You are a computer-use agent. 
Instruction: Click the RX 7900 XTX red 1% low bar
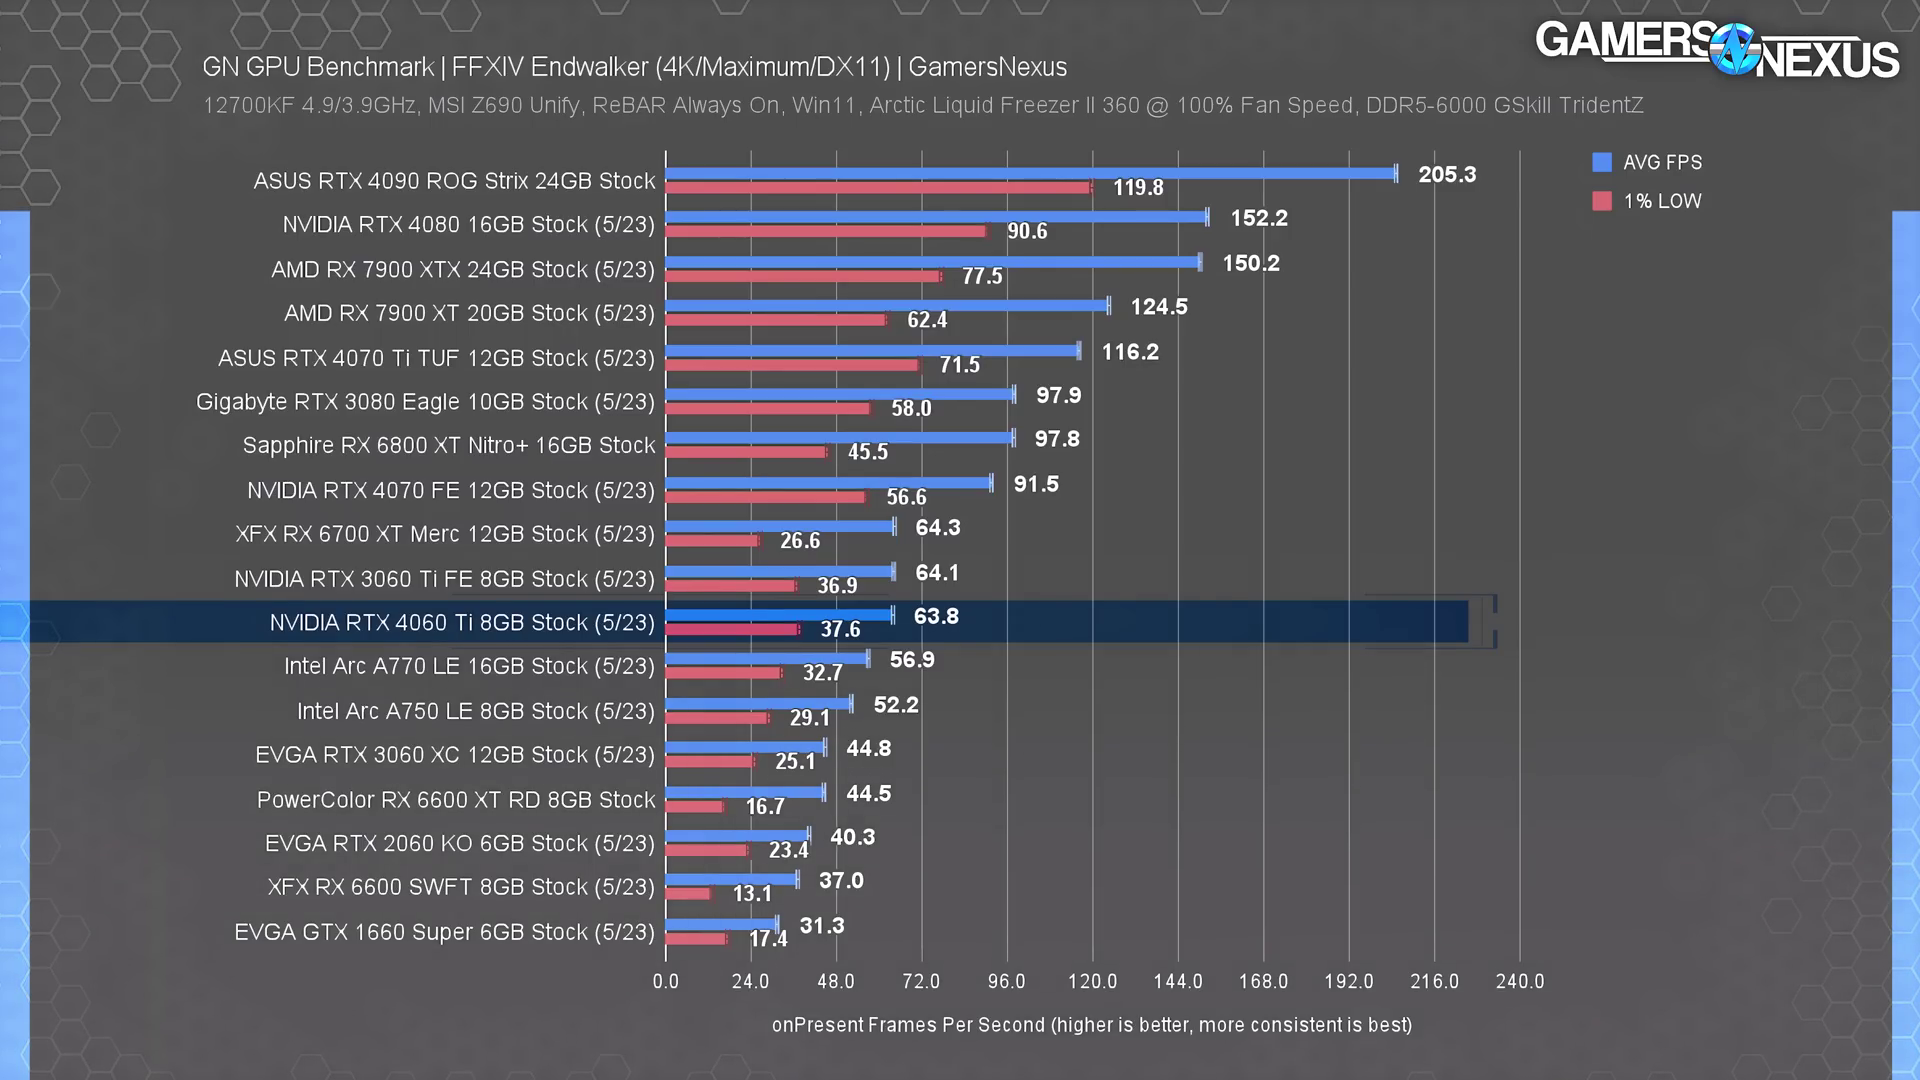click(x=802, y=277)
